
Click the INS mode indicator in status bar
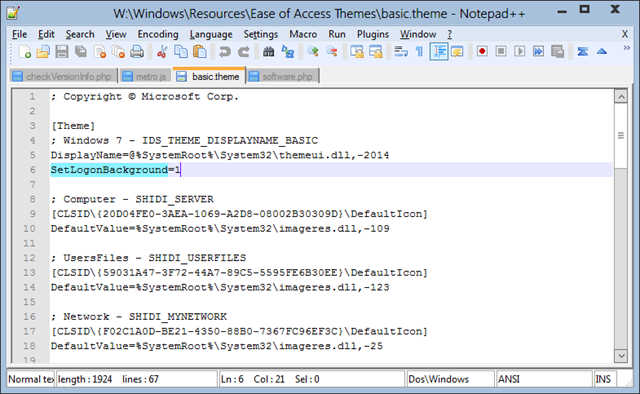coord(603,379)
